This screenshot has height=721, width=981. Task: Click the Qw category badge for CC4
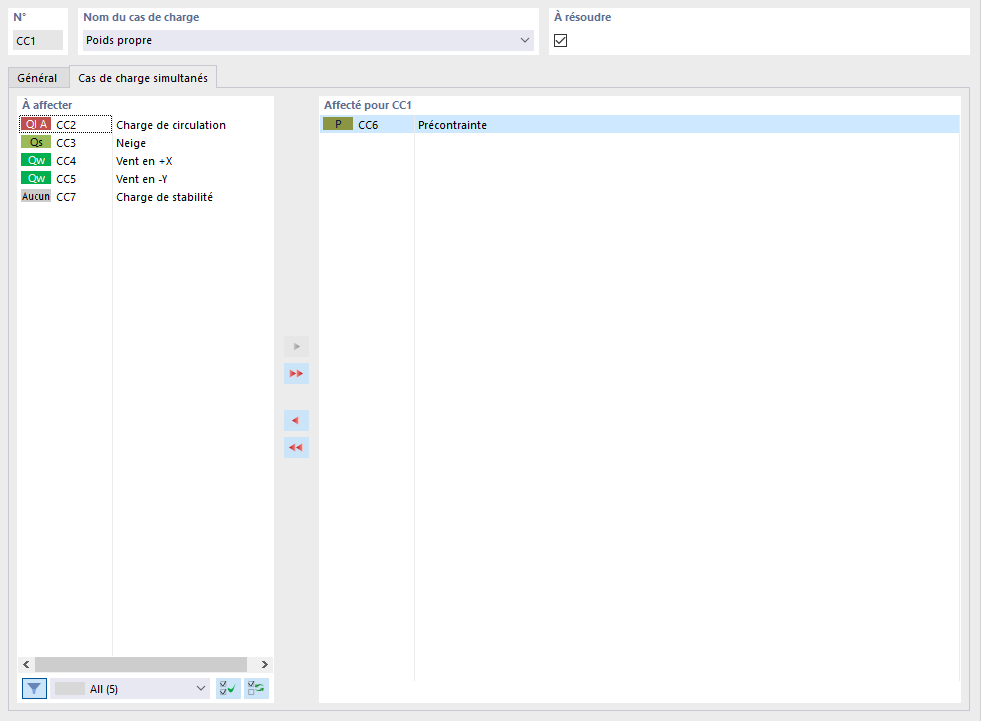(x=36, y=160)
